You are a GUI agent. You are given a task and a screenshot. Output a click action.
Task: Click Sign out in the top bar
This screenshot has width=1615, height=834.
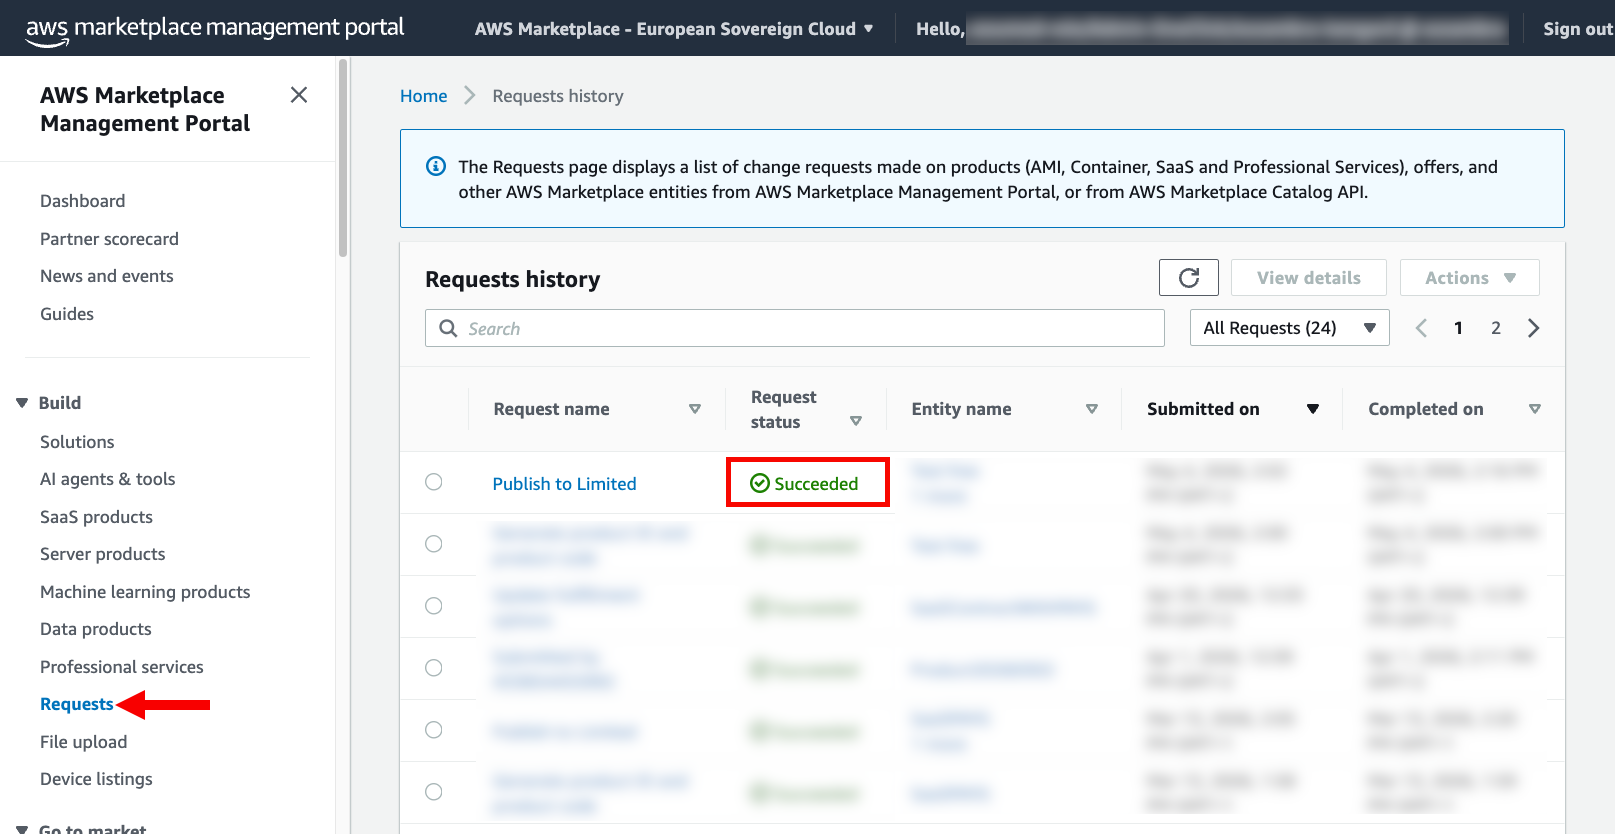(1578, 29)
